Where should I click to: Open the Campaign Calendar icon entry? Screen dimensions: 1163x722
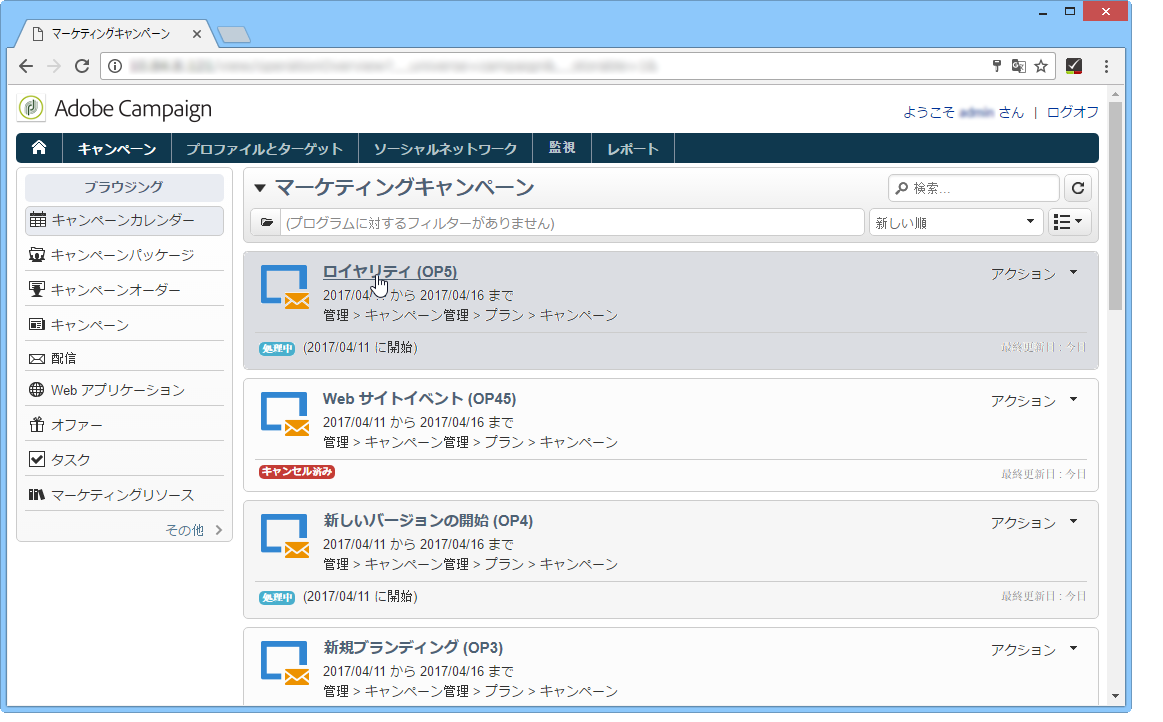38,220
